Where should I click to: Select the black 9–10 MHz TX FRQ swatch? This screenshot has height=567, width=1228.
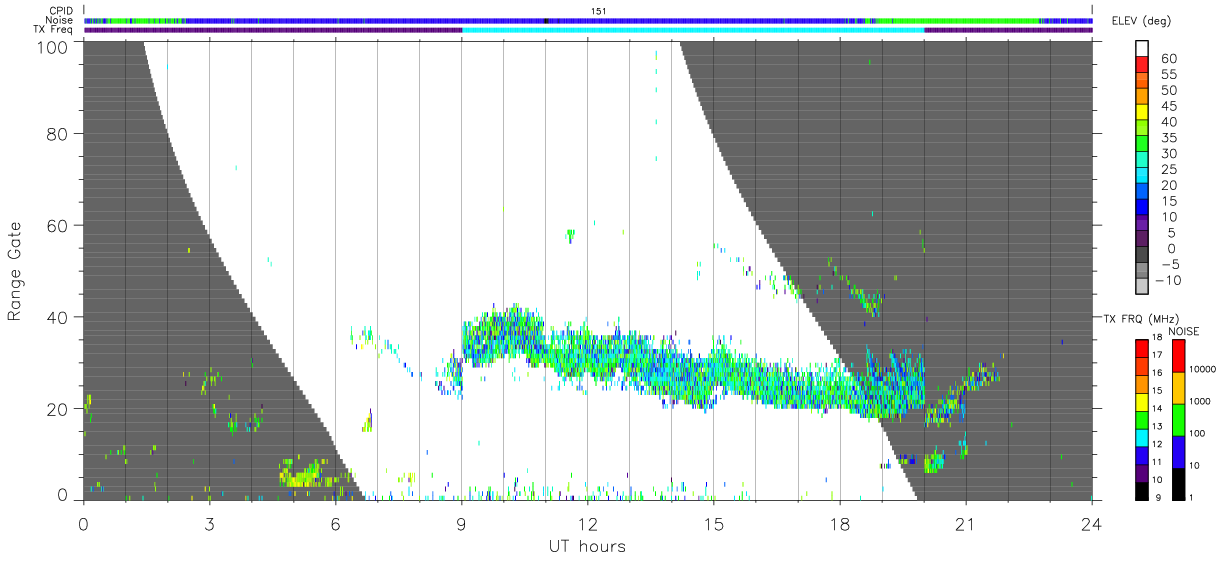click(x=1142, y=490)
